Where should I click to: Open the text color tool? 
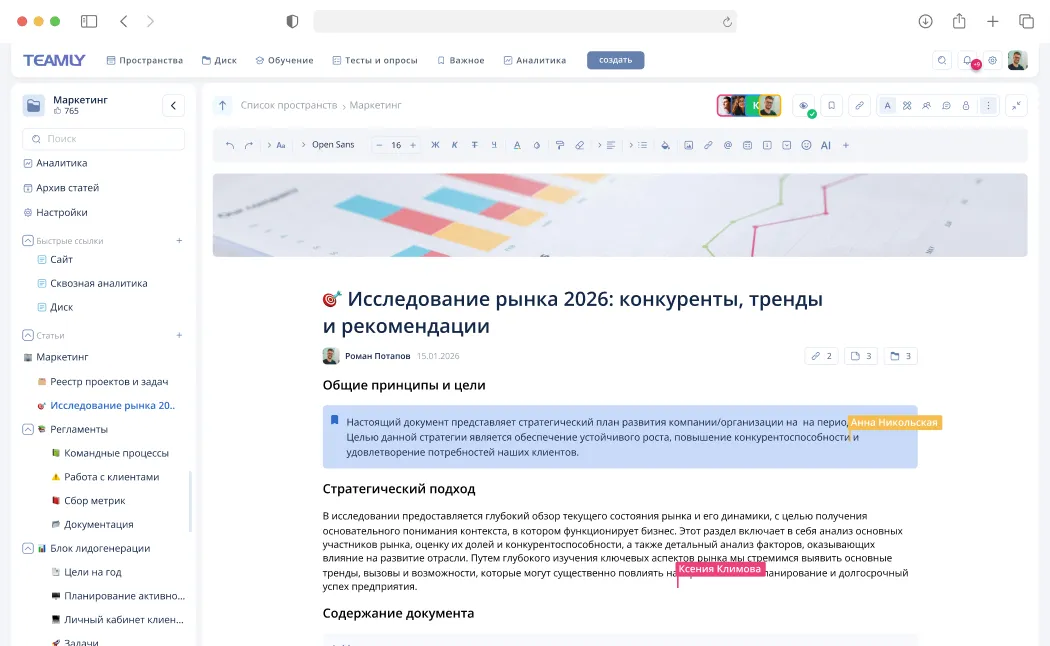coord(517,145)
